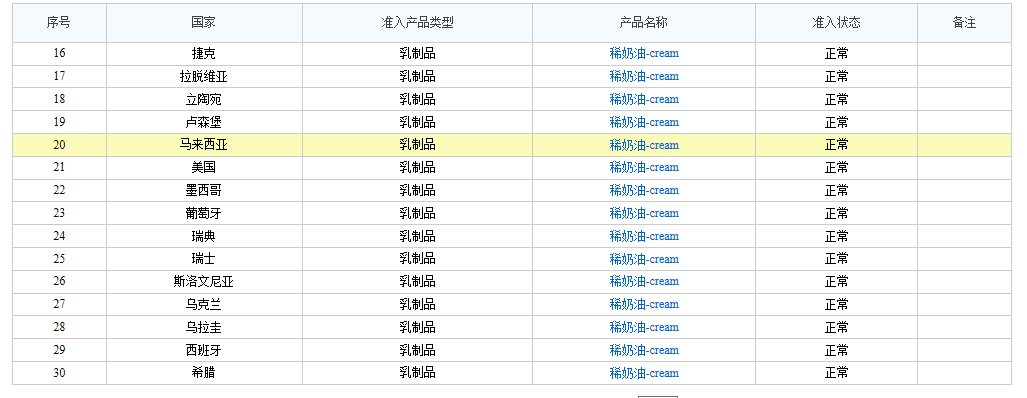Click 正常 status in 葡萄牙 row
This screenshot has width=1027, height=398.
tap(836, 213)
